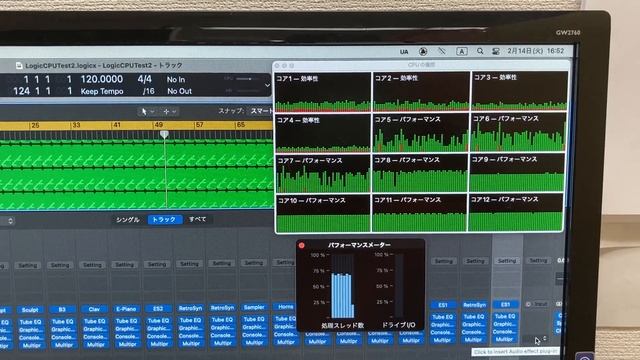Open Setting menu above the ES2 channel
Screen dimensions: 640x360
[x=157, y=264]
